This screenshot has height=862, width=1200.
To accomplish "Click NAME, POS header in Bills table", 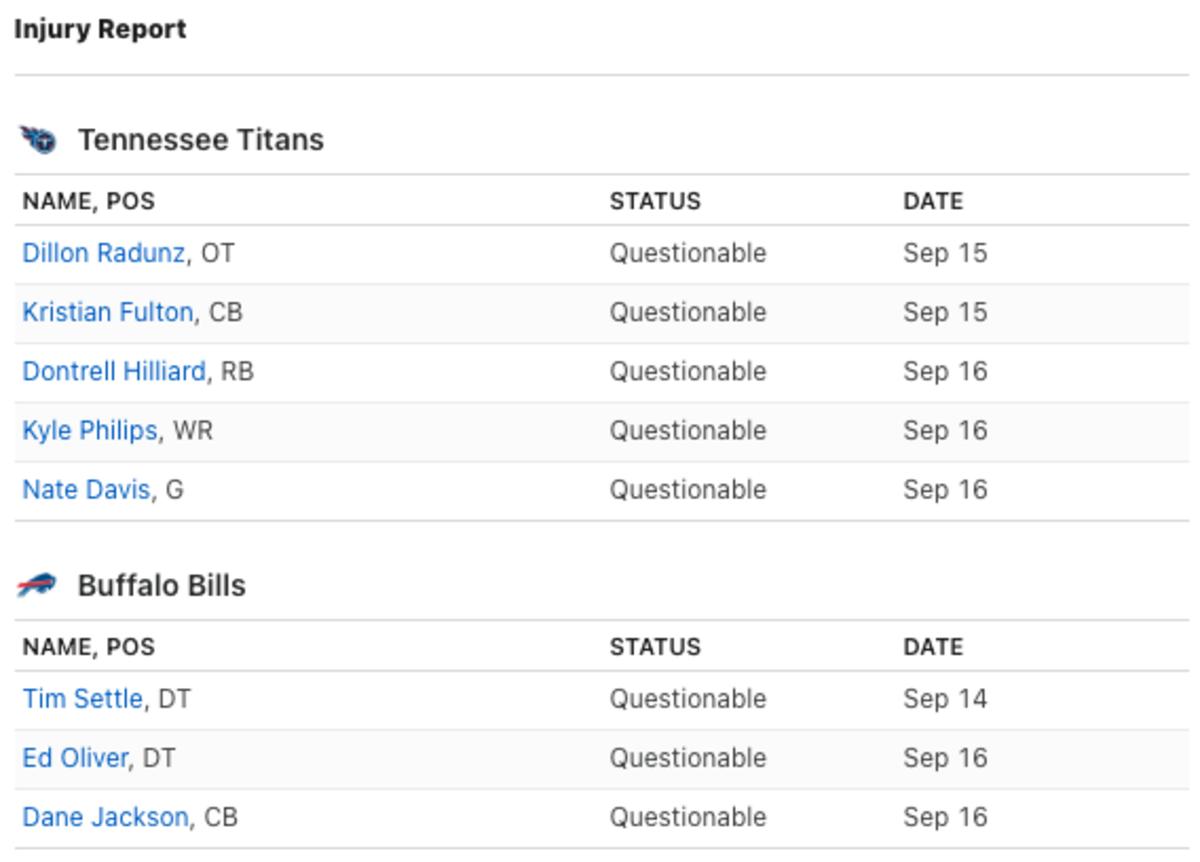I will tap(88, 647).
